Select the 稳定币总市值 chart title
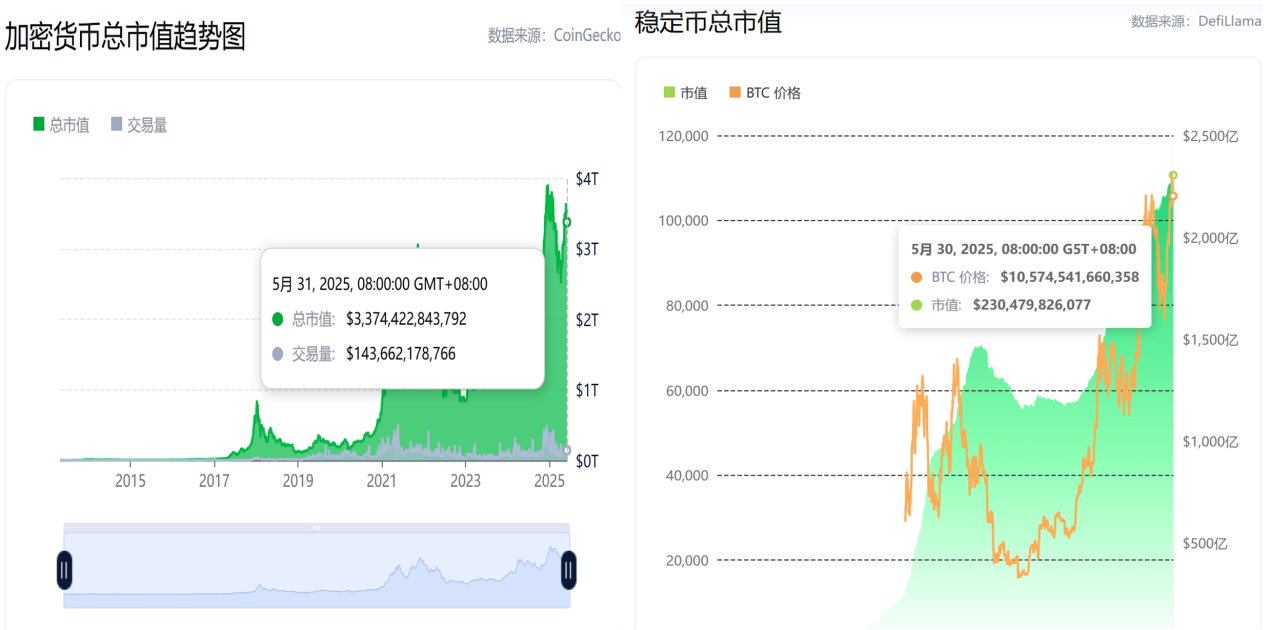 [x=706, y=21]
